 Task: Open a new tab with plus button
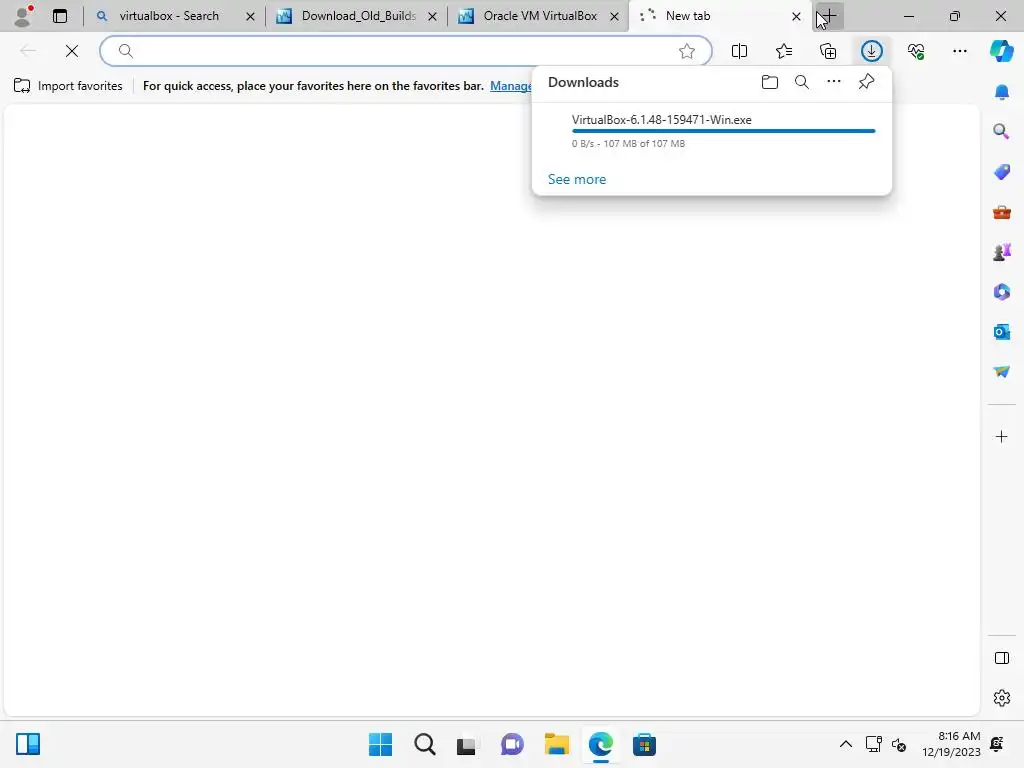click(x=829, y=16)
